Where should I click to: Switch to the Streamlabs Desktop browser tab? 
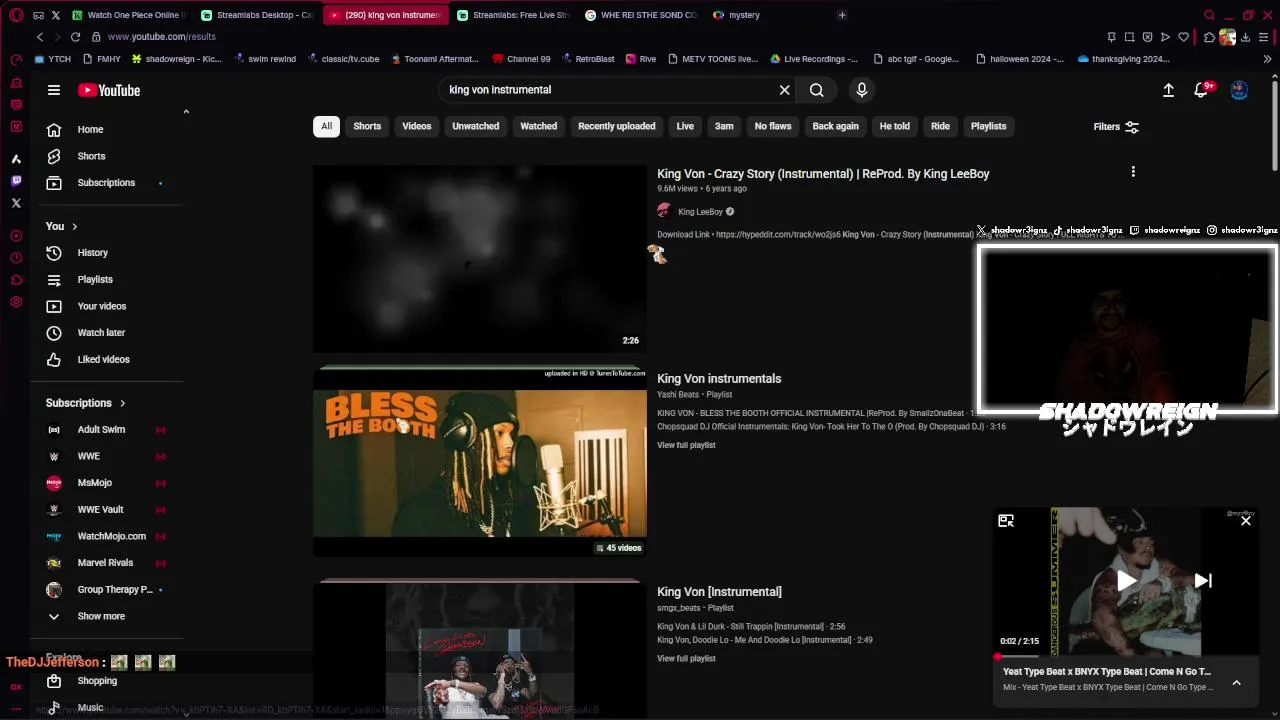tap(257, 15)
